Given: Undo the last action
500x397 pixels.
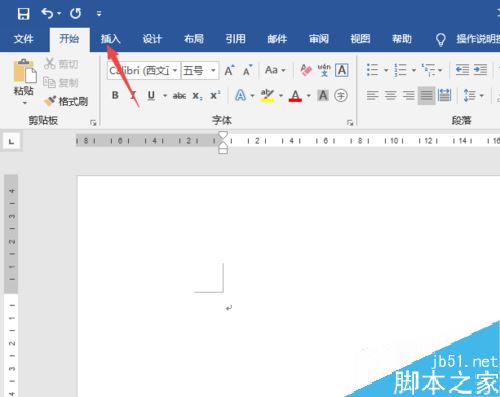Looking at the screenshot, I should click(x=47, y=13).
